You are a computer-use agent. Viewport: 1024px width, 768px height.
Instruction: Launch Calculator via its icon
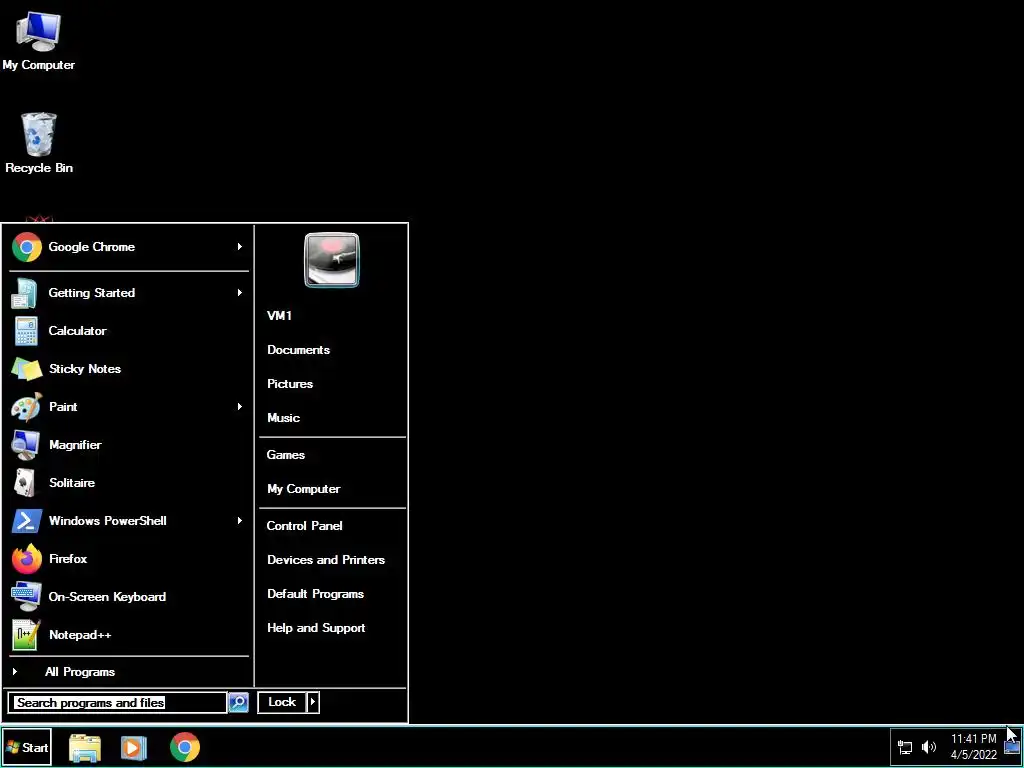coord(26,331)
